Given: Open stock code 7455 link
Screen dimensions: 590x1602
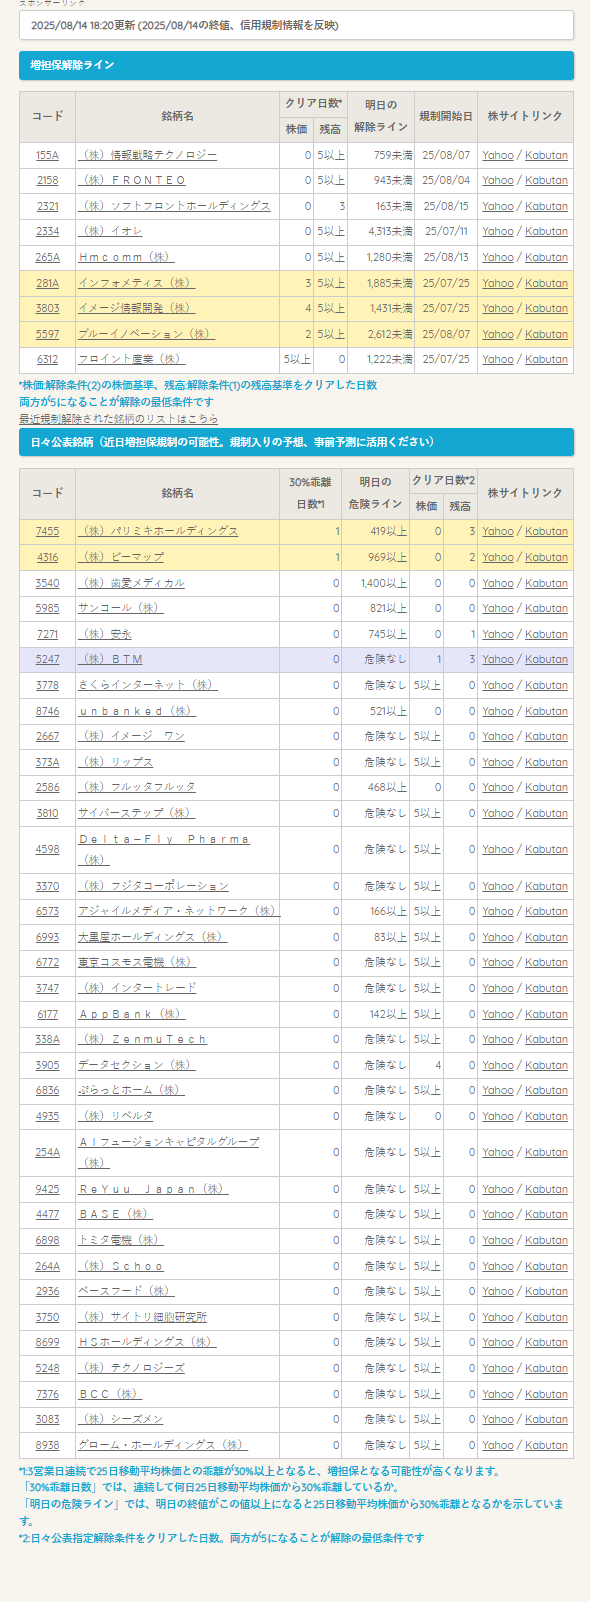Looking at the screenshot, I should tap(47, 532).
